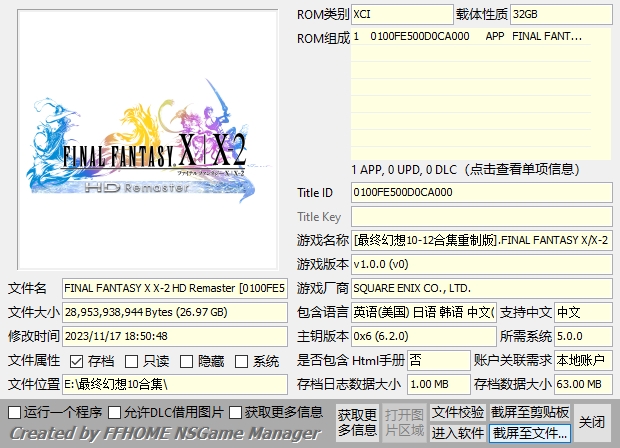Viewport: 620px width, 448px height.
Task: Click the Title ID field
Action: 482,193
